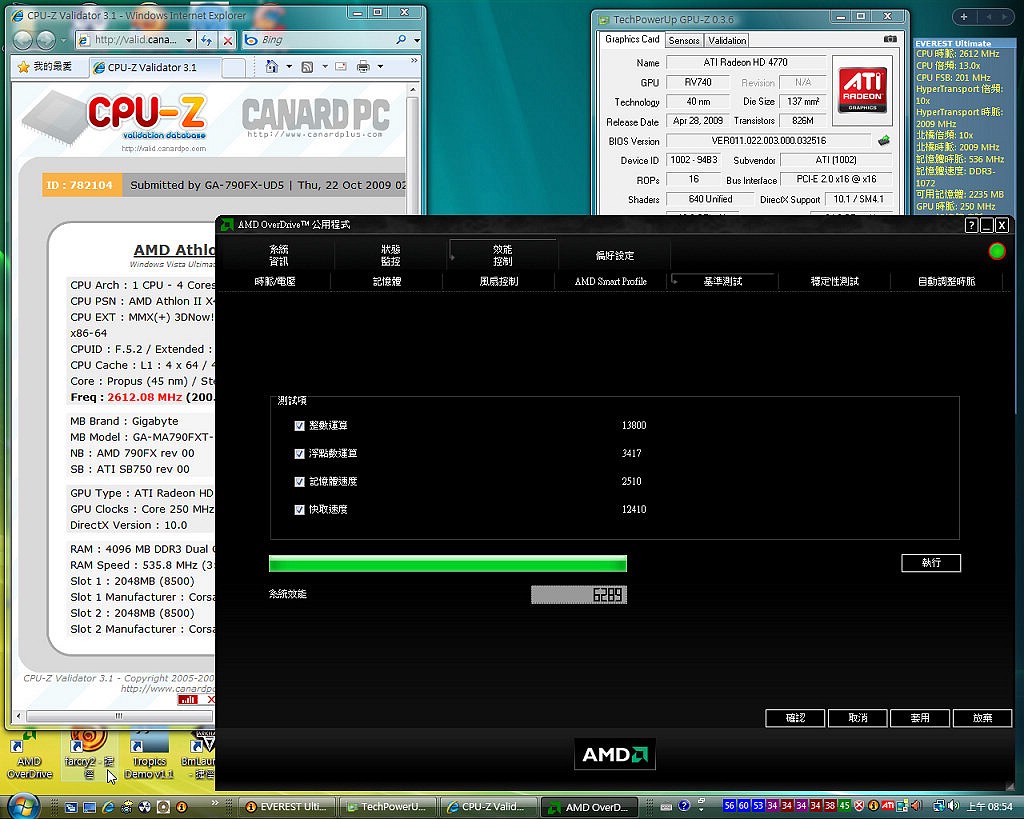The image size is (1024, 819).
Task: Click the search magnifier in the Bing box
Action: 401,40
